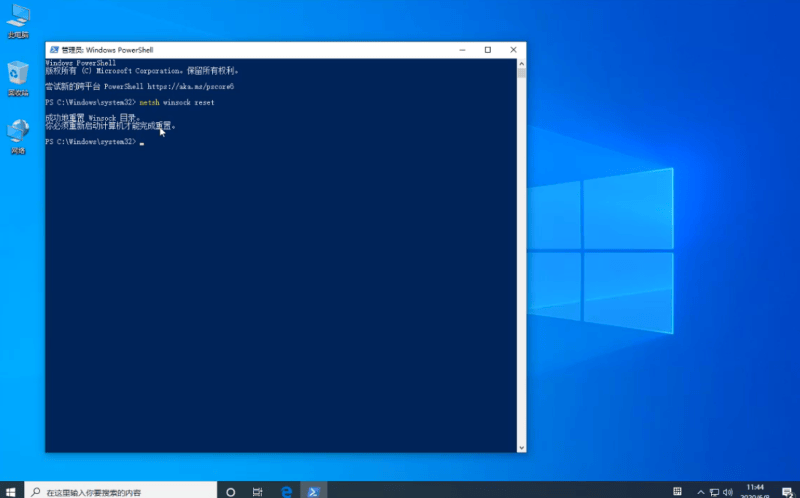Click the taskbar clock showing 11:44
The width and height of the screenshot is (800, 498).
(755, 490)
